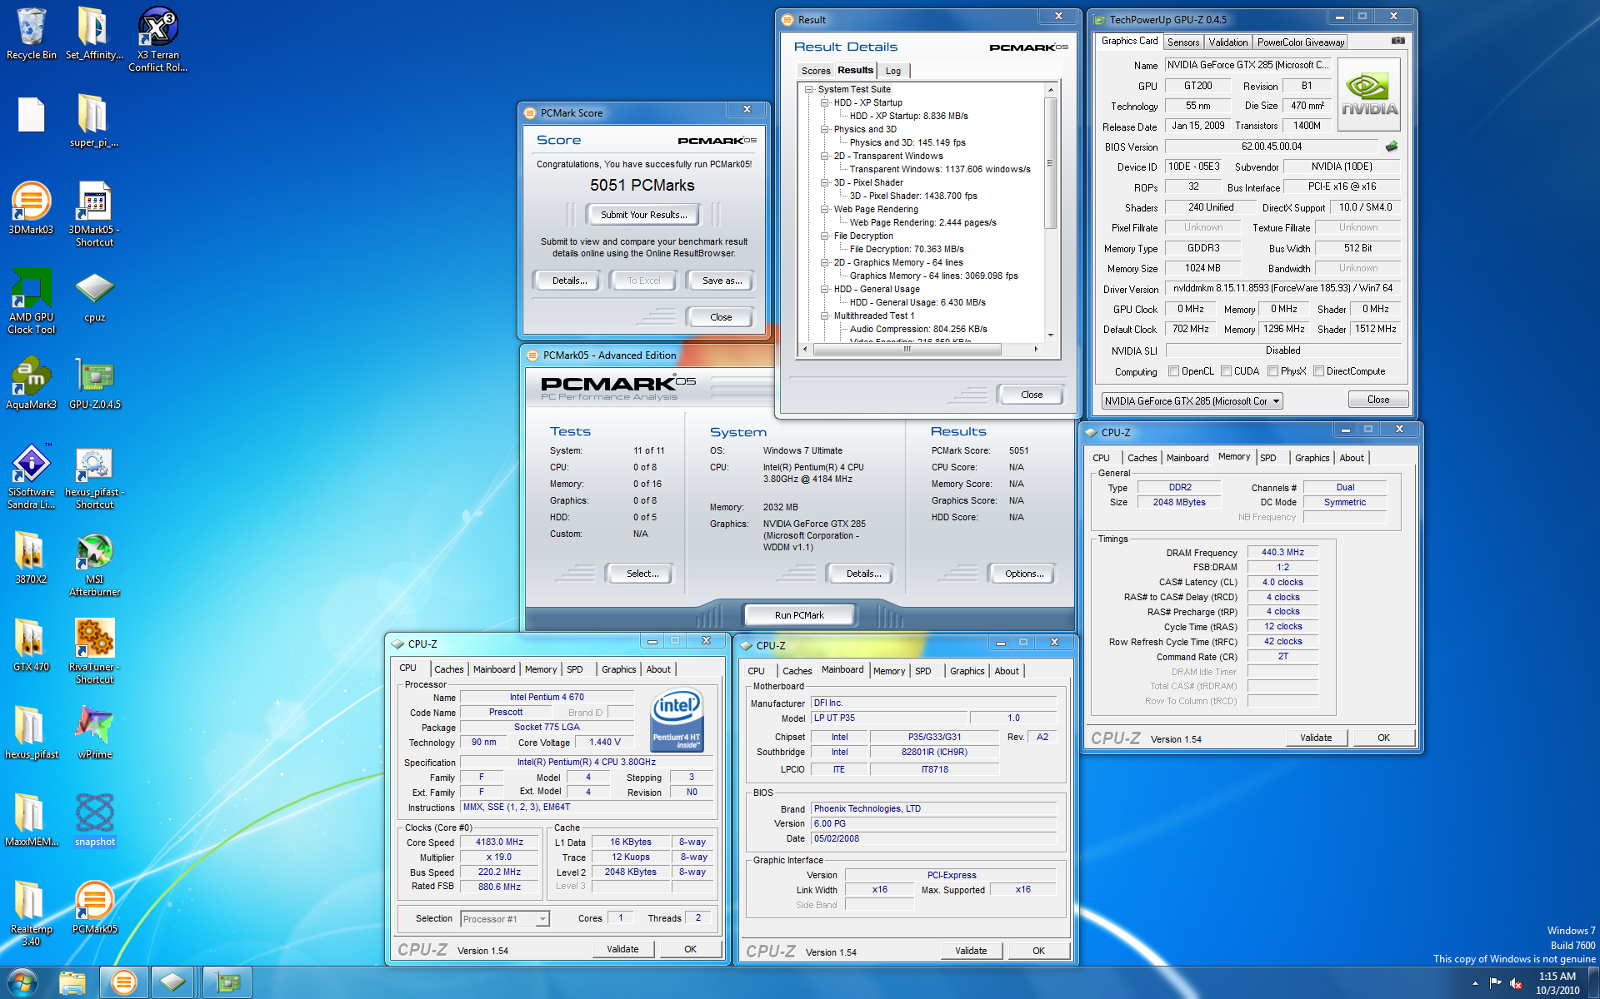1600x999 pixels.
Task: Launch the PCMark05 desktop icon
Action: click(x=94, y=908)
